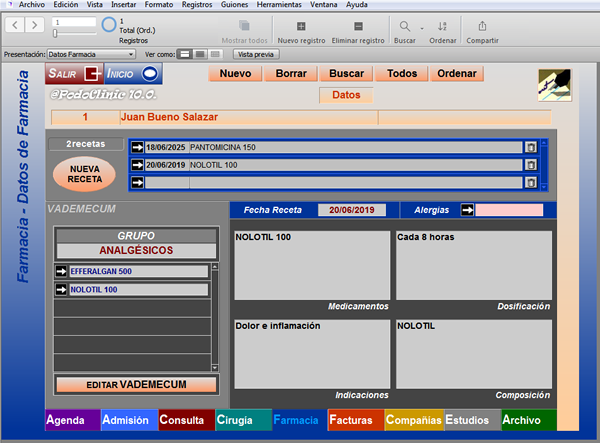Expand the Buscar dropdown arrow in toolbar
The height and width of the screenshot is (443, 600).
coord(422,28)
